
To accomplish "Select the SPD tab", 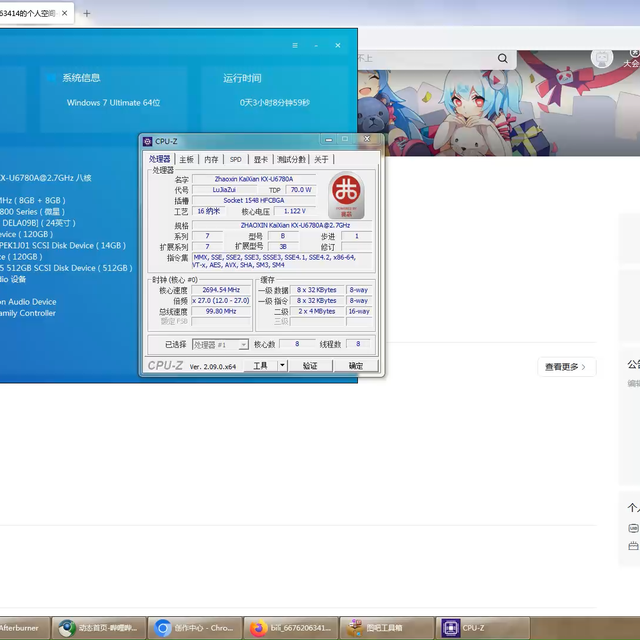I will [235, 159].
